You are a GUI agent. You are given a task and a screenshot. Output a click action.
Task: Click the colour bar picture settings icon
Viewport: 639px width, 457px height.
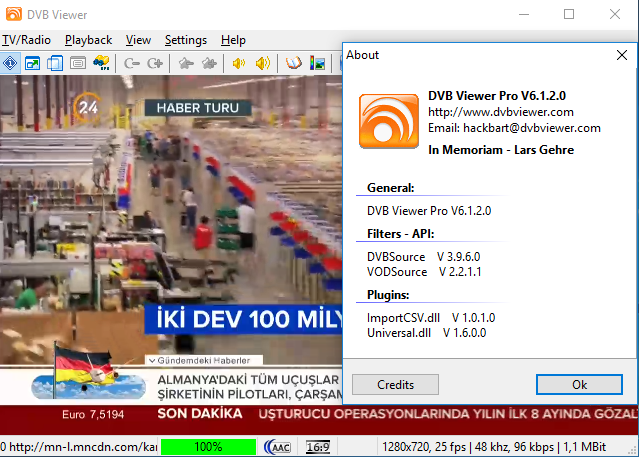pyautogui.click(x=317, y=63)
